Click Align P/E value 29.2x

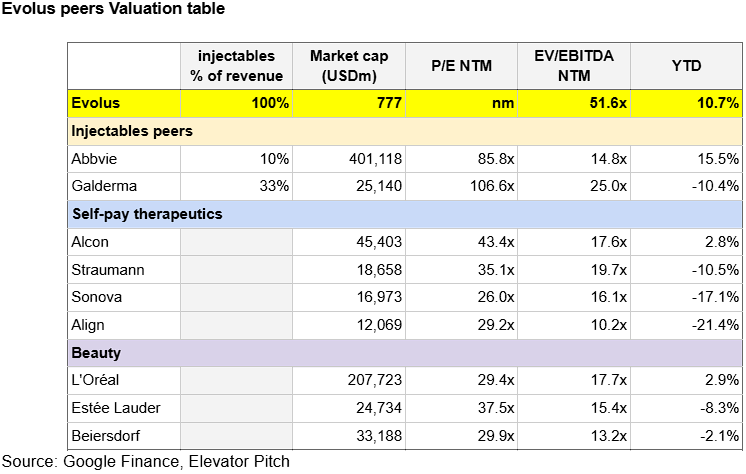click(x=496, y=325)
